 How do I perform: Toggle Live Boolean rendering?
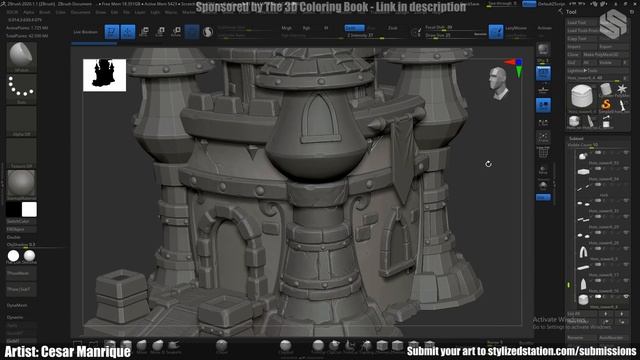[86, 32]
